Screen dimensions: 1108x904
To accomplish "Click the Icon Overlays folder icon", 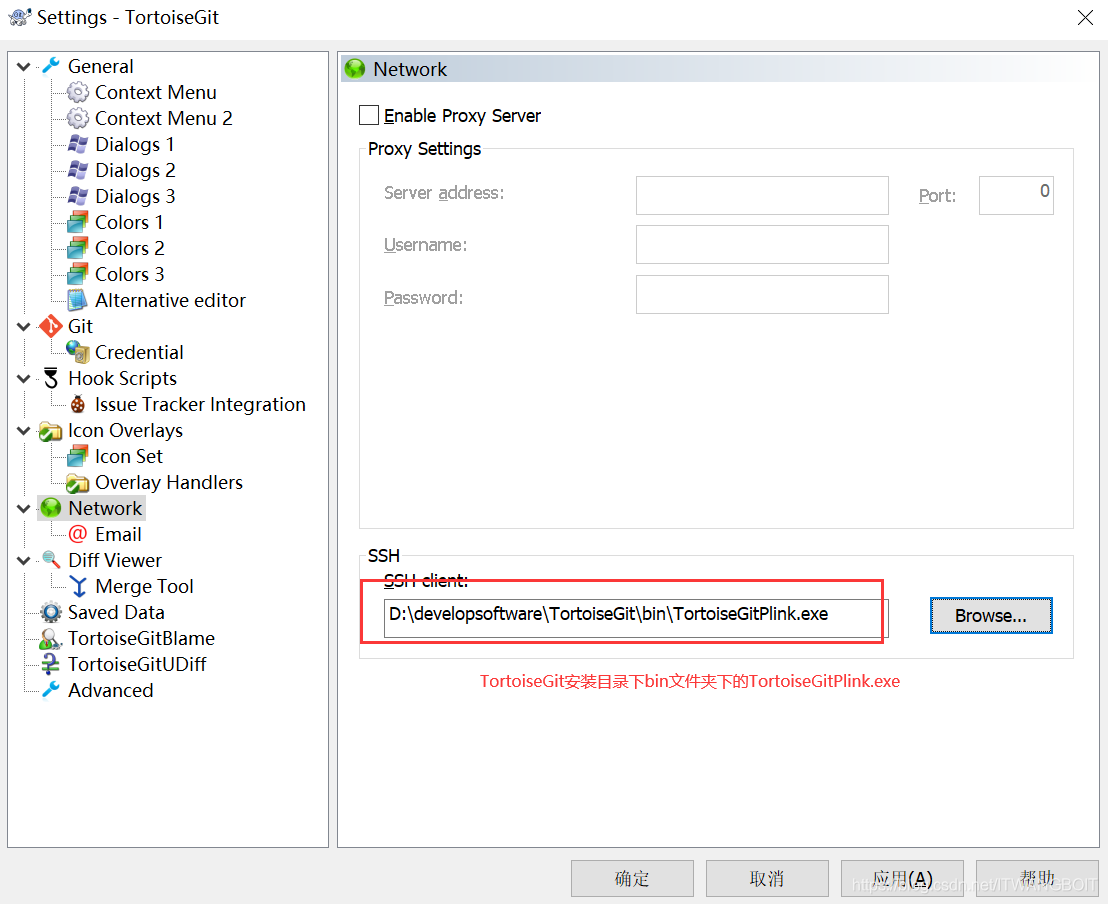I will coord(51,430).
